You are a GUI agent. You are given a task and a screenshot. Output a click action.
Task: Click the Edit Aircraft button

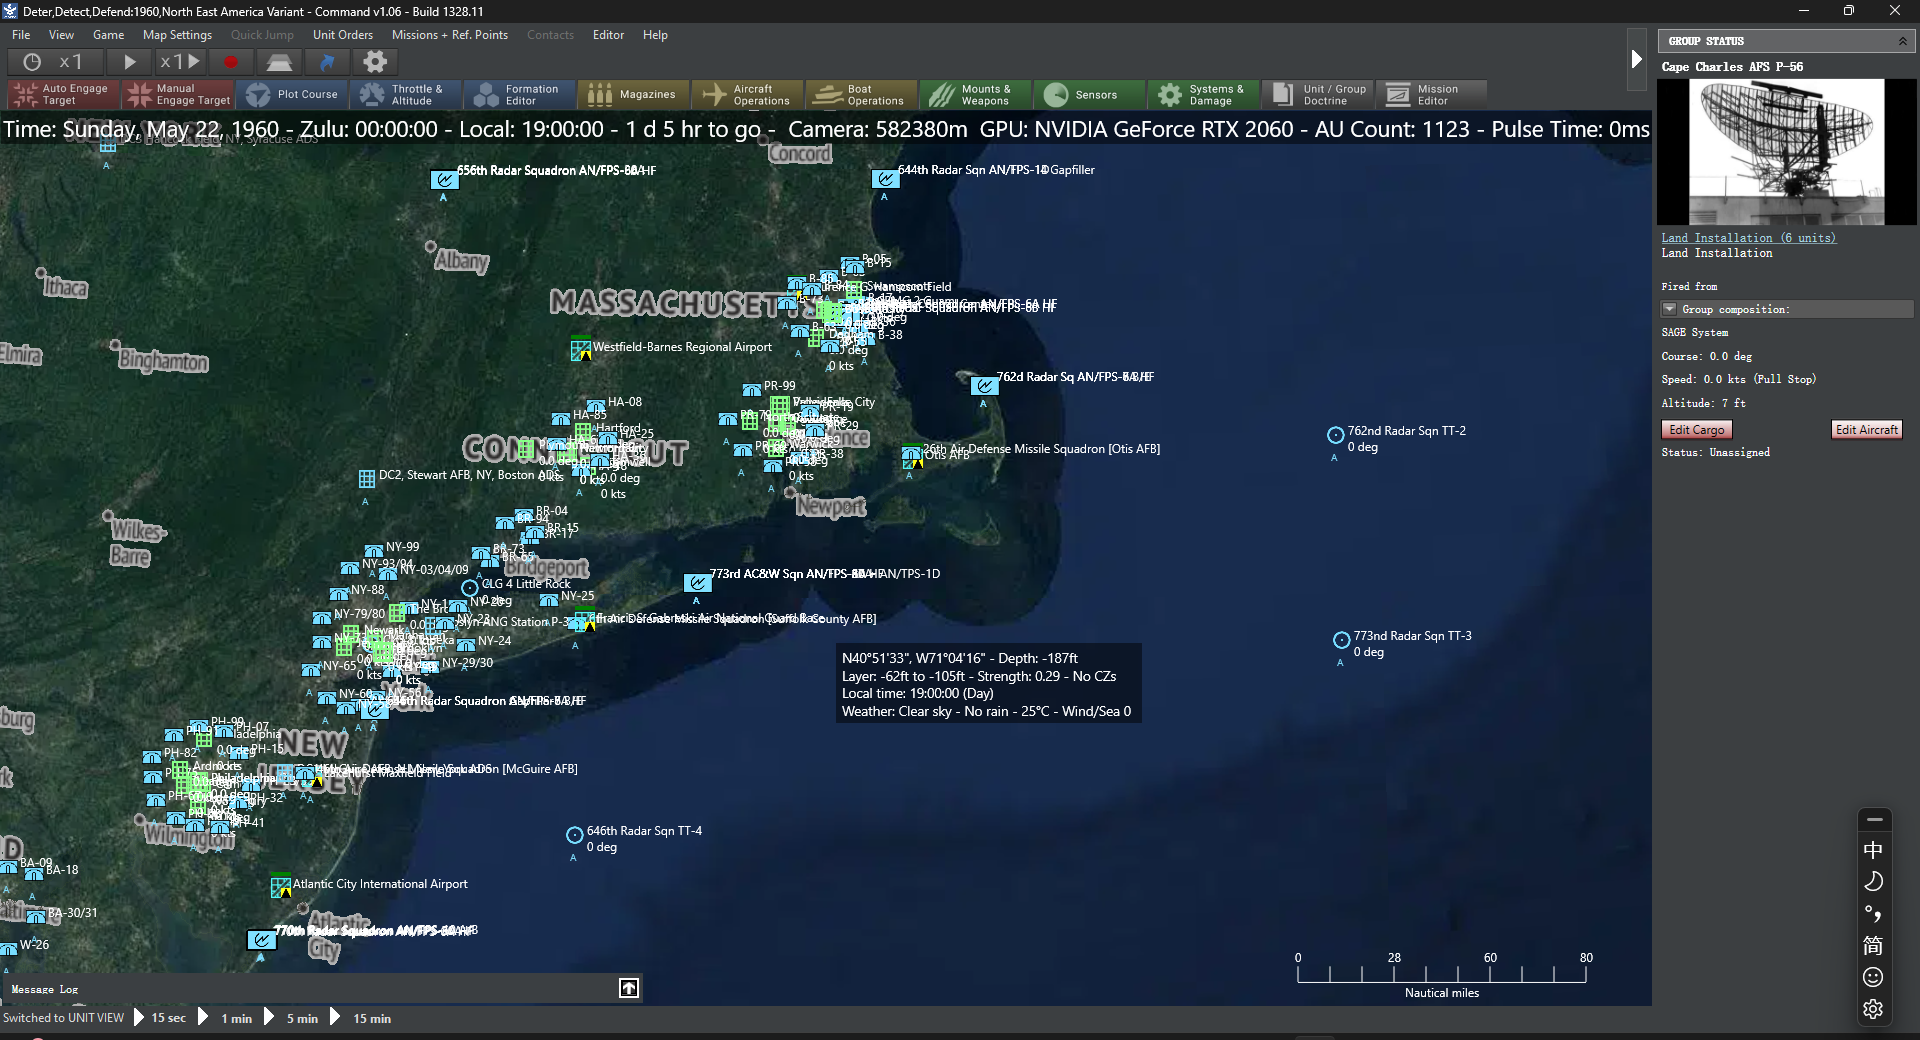[1867, 430]
